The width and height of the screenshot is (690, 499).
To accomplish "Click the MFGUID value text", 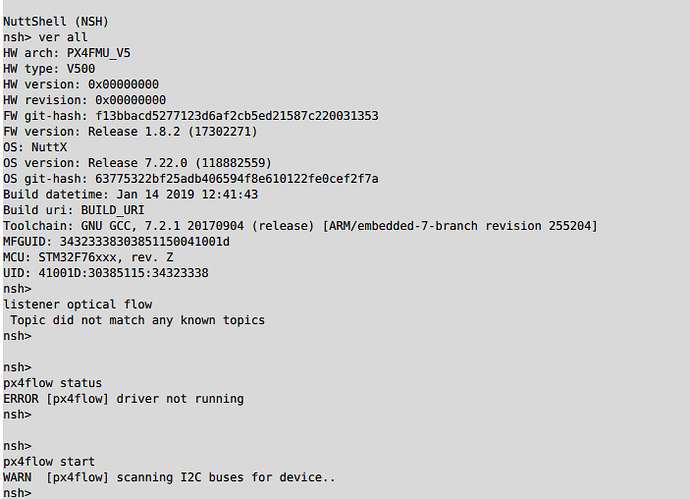I will (145, 242).
